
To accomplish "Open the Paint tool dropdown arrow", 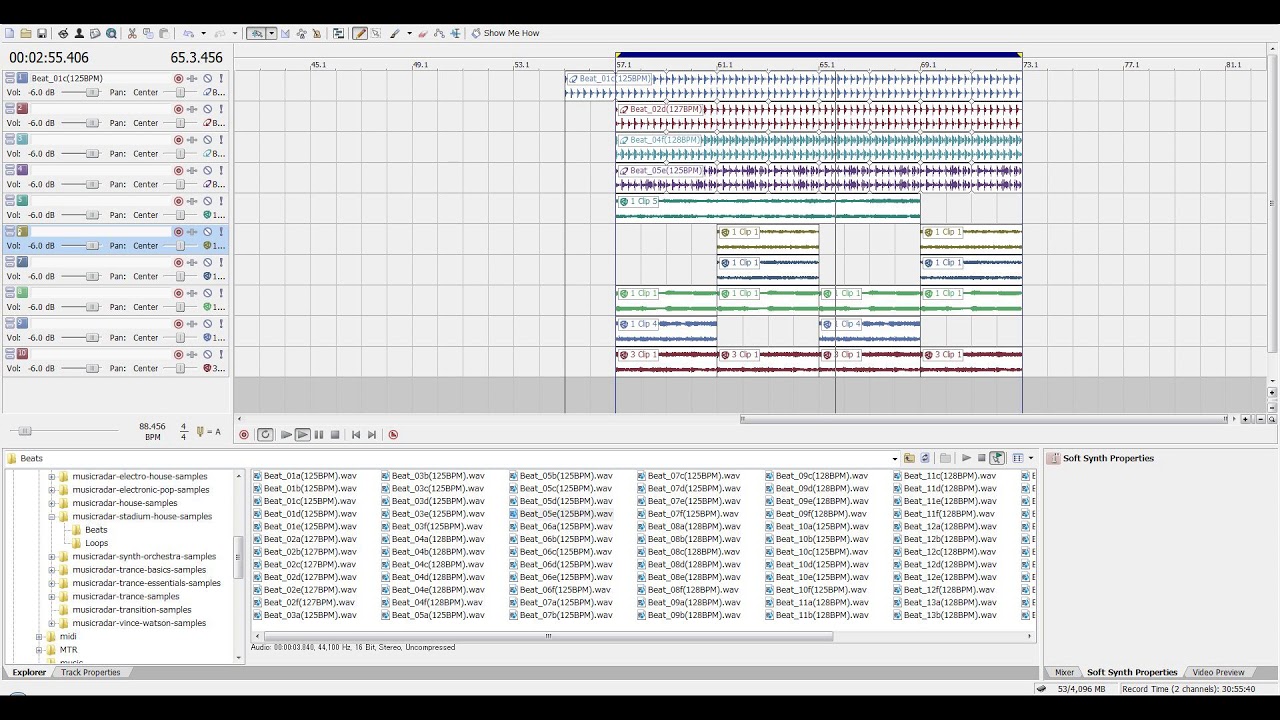I will tap(408, 33).
